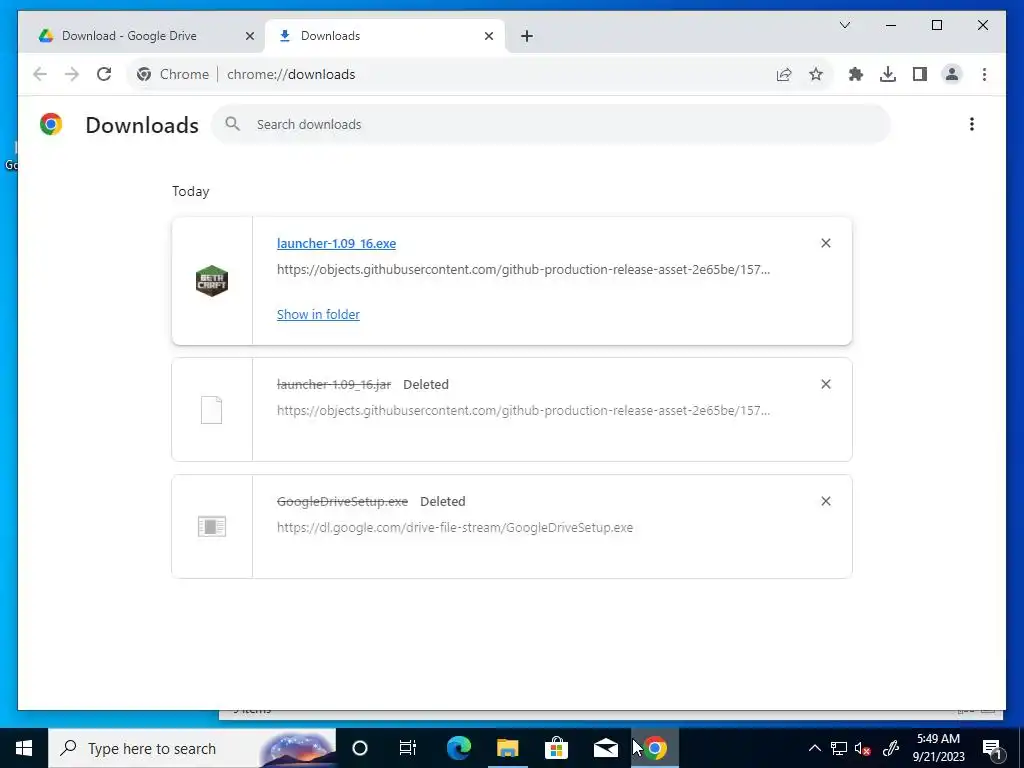
Task: Click the Chrome logo beside Downloads title
Action: tap(51, 124)
